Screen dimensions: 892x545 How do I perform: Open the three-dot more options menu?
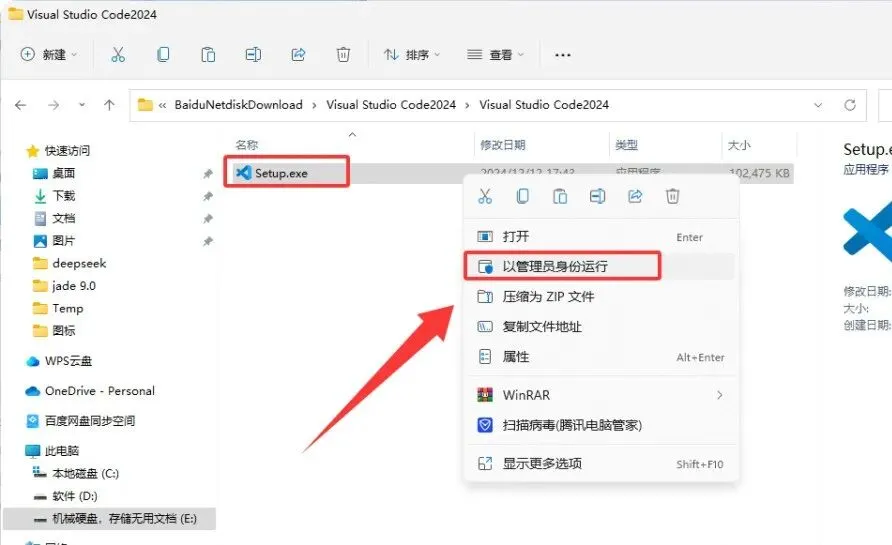pos(563,55)
